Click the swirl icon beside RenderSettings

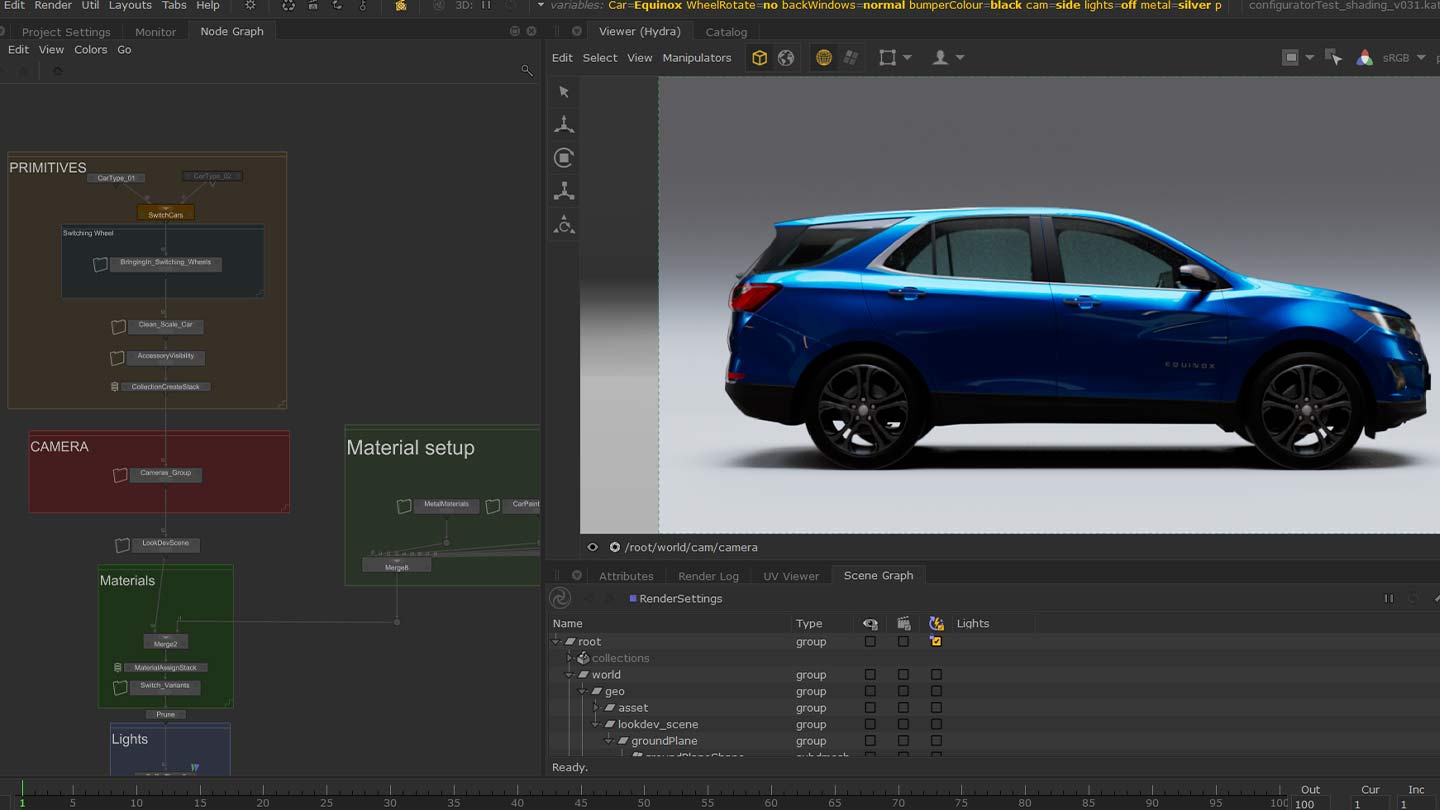click(560, 598)
